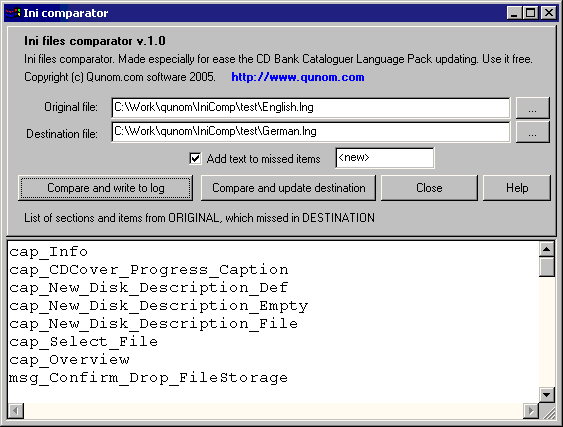Click the Ini comparator title bar icon
The height and width of the screenshot is (427, 563).
(x=13, y=13)
